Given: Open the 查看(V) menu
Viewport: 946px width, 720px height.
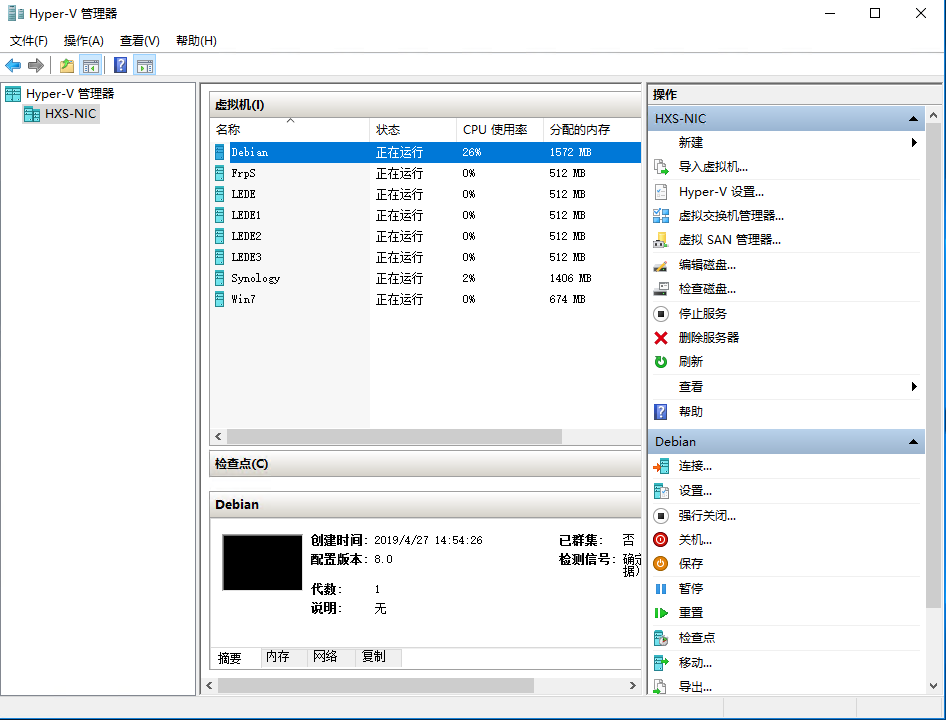Looking at the screenshot, I should click(140, 40).
